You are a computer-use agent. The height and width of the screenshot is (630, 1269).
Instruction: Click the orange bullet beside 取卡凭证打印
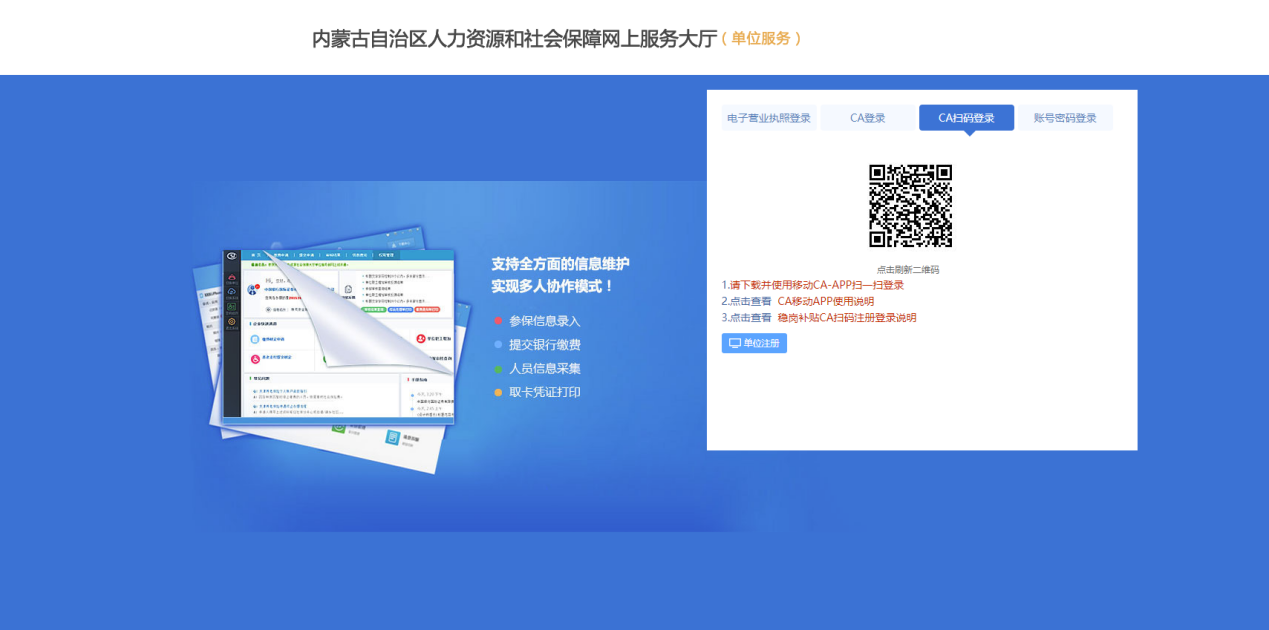pyautogui.click(x=498, y=393)
